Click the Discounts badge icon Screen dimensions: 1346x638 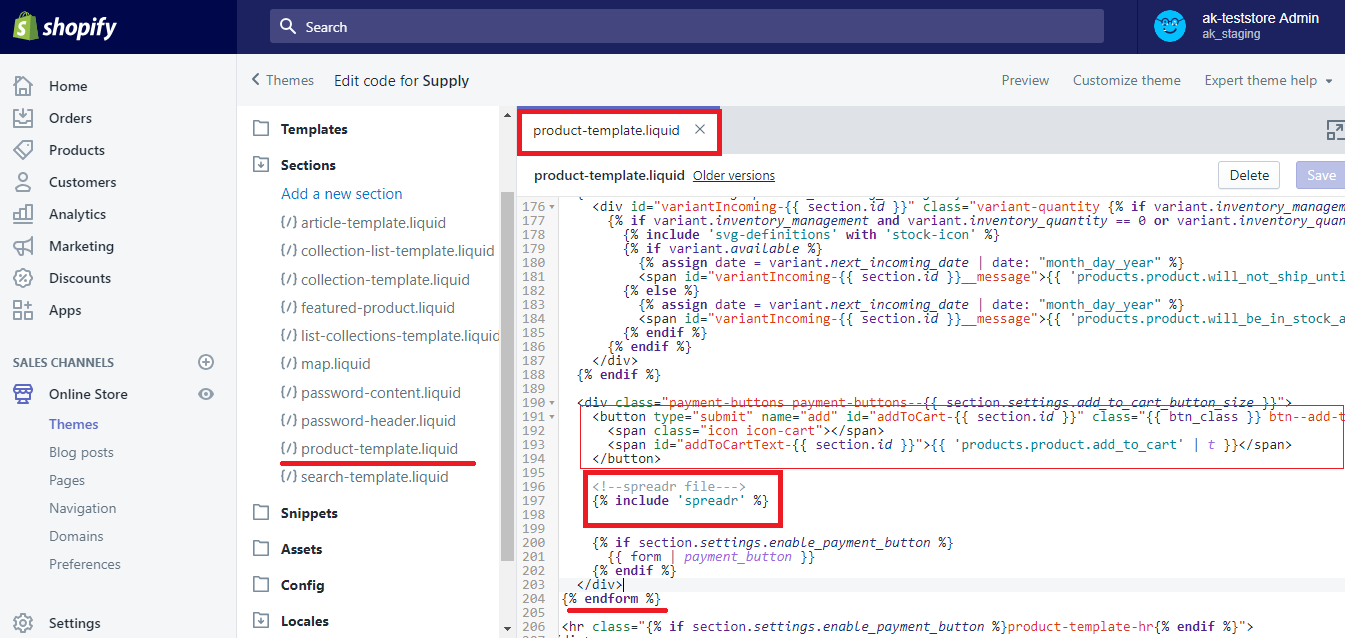coord(23,278)
